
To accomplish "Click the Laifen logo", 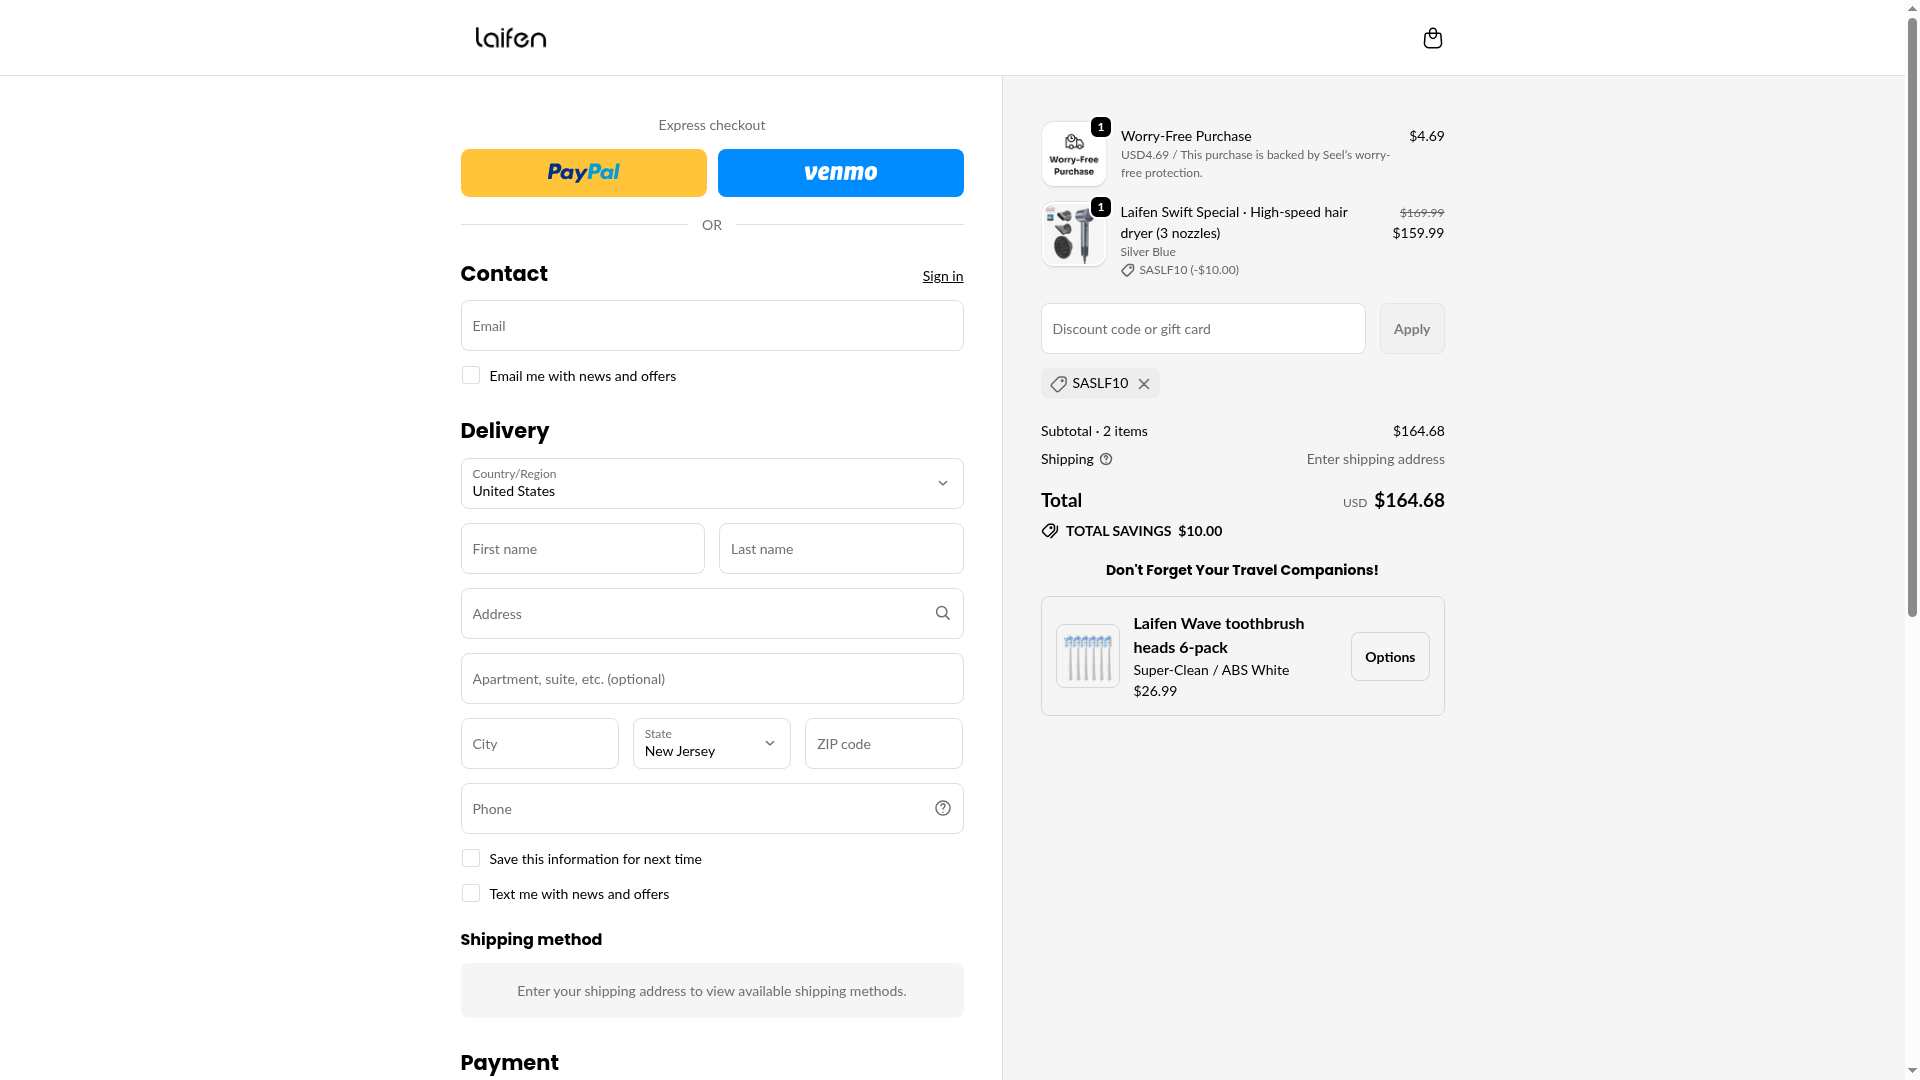I will click(510, 38).
